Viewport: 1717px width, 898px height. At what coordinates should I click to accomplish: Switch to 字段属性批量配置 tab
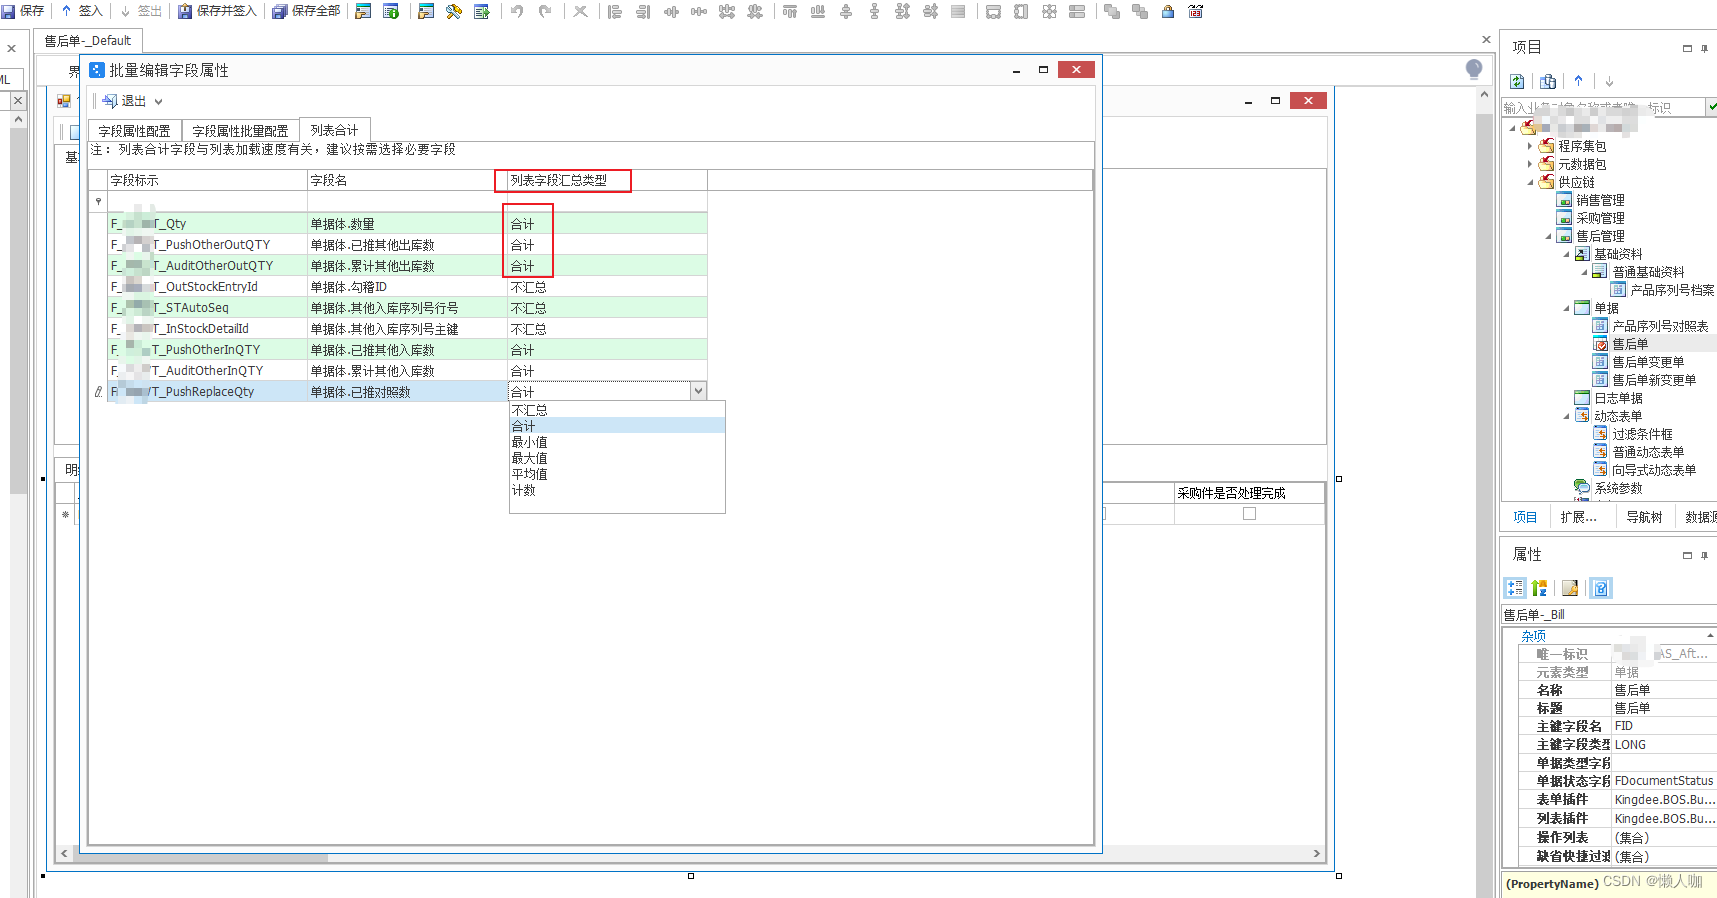240,131
